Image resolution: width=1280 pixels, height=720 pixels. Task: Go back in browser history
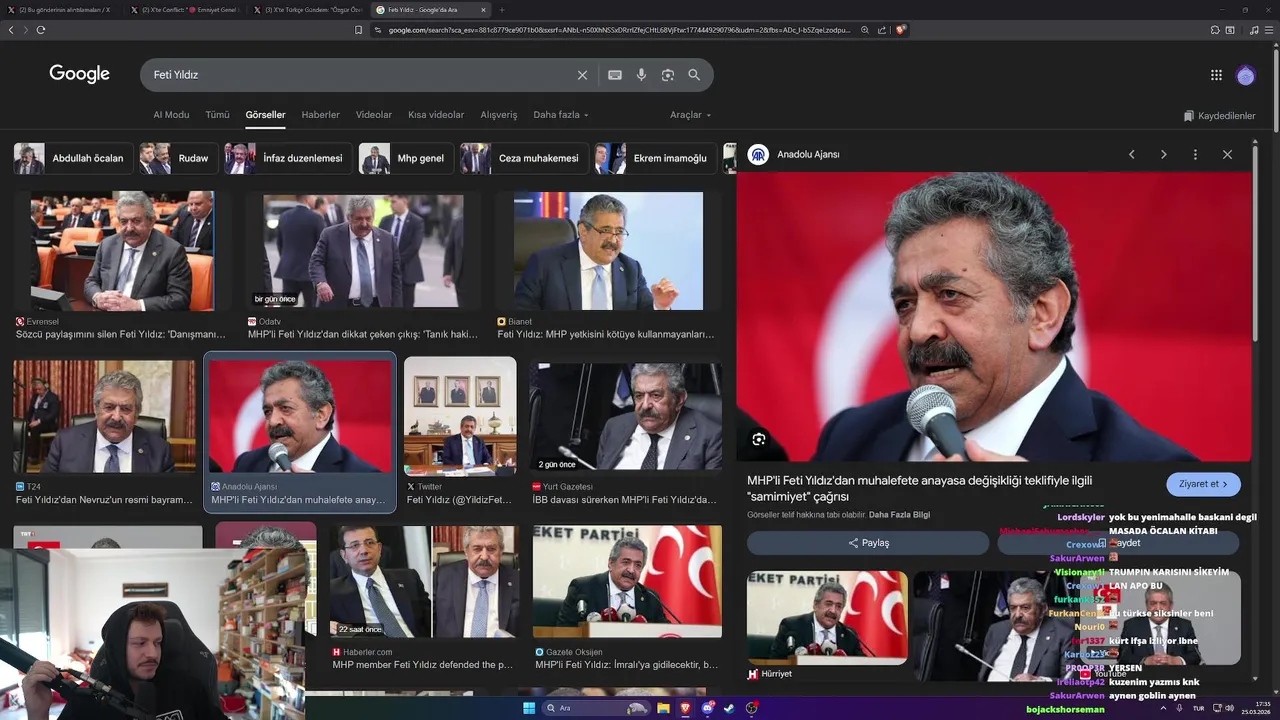pyautogui.click(x=11, y=30)
